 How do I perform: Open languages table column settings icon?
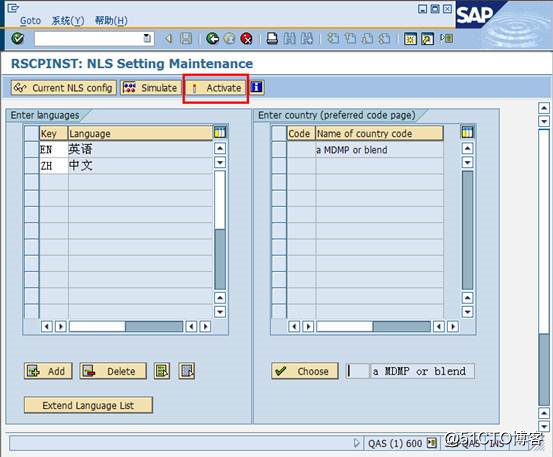click(x=220, y=133)
